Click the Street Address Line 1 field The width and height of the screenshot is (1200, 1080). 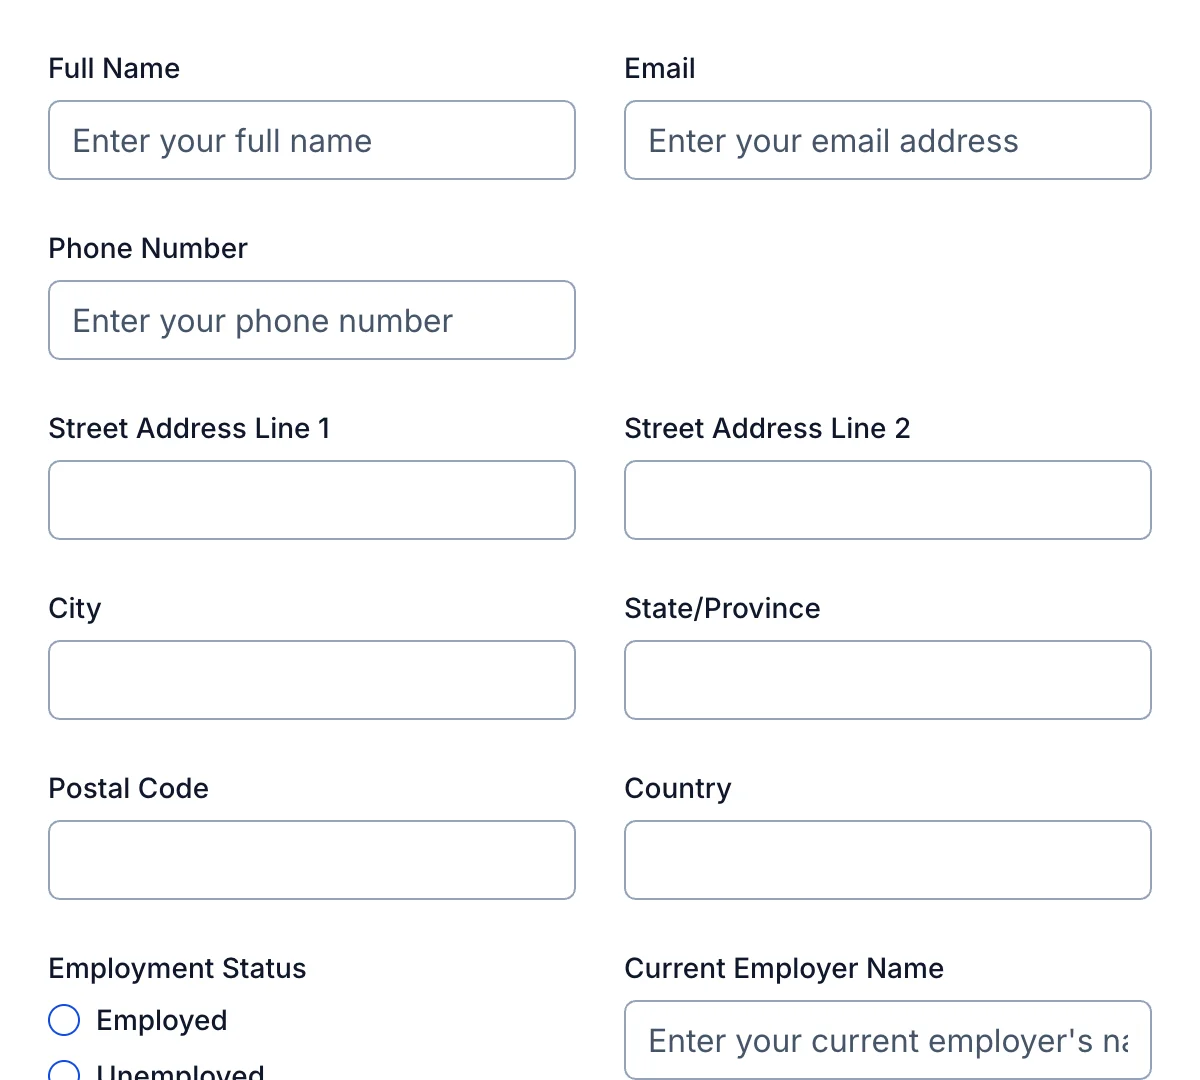[312, 500]
